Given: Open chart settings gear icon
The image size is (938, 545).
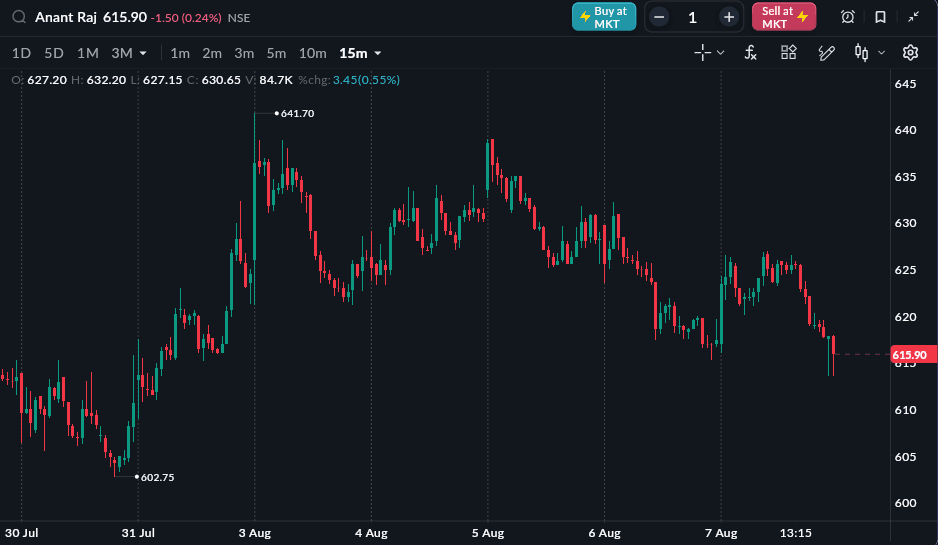Looking at the screenshot, I should [910, 53].
